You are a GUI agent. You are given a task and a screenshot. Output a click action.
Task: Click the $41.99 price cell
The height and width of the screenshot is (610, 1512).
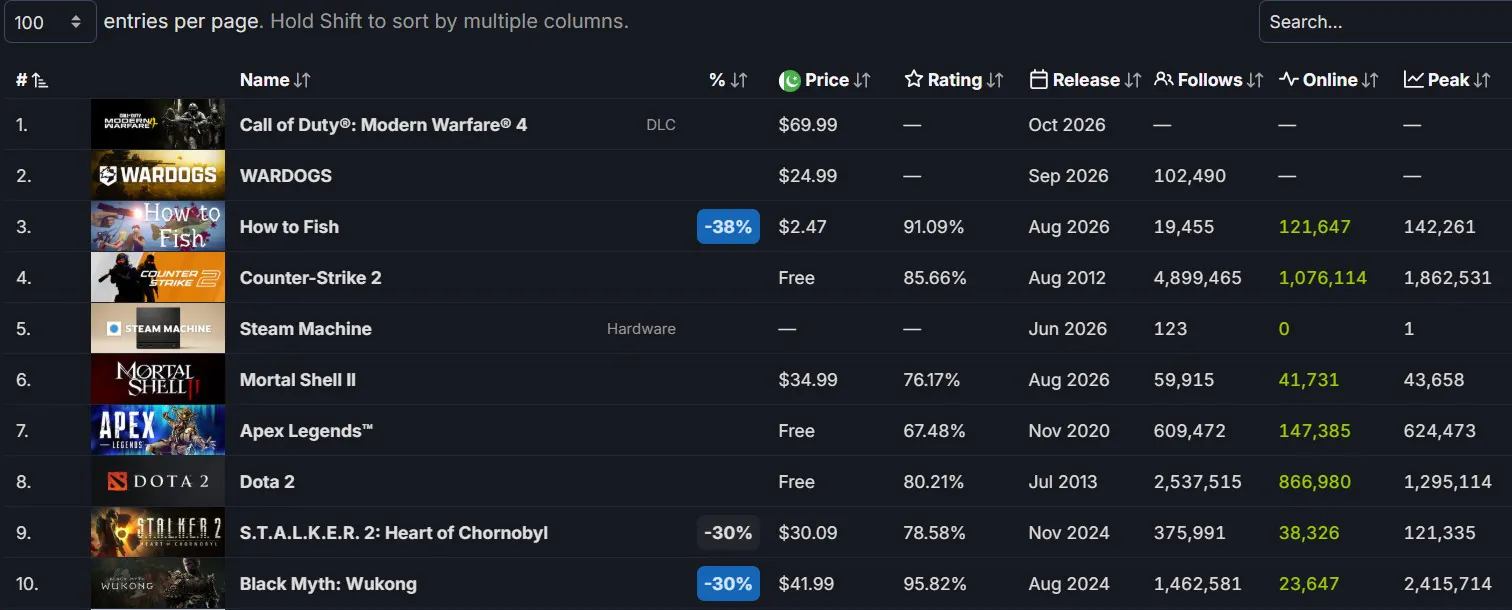point(808,583)
